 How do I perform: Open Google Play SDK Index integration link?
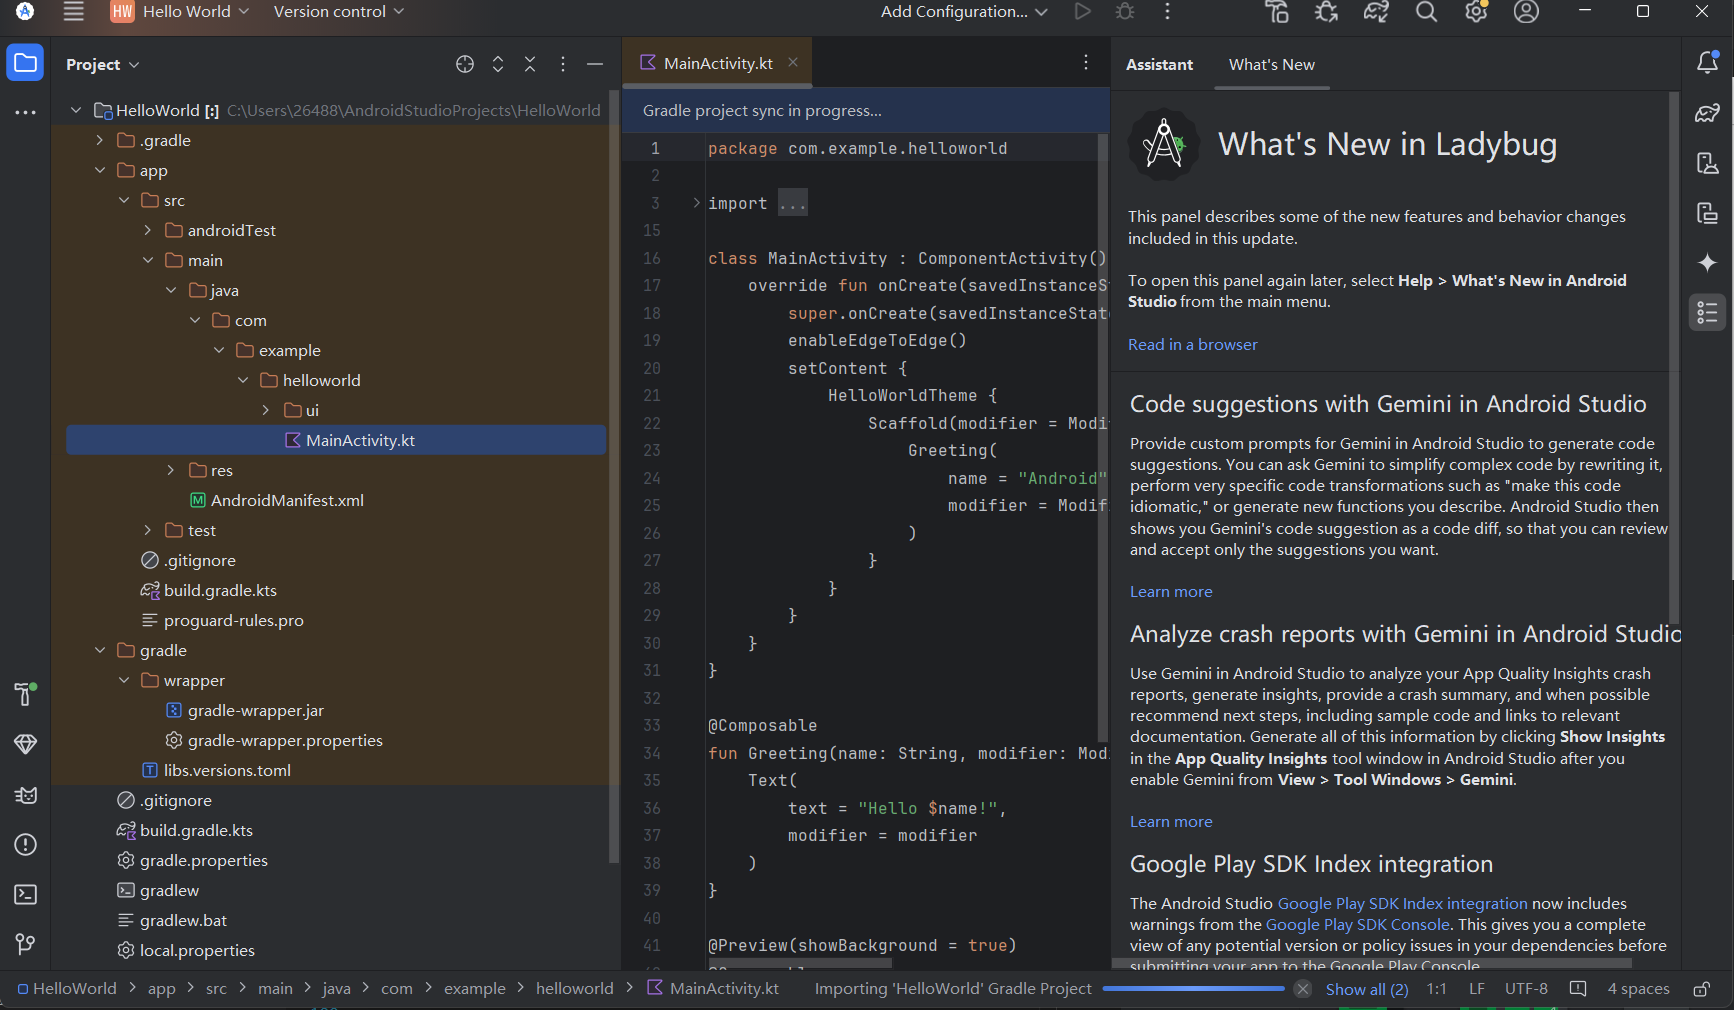pos(1403,903)
